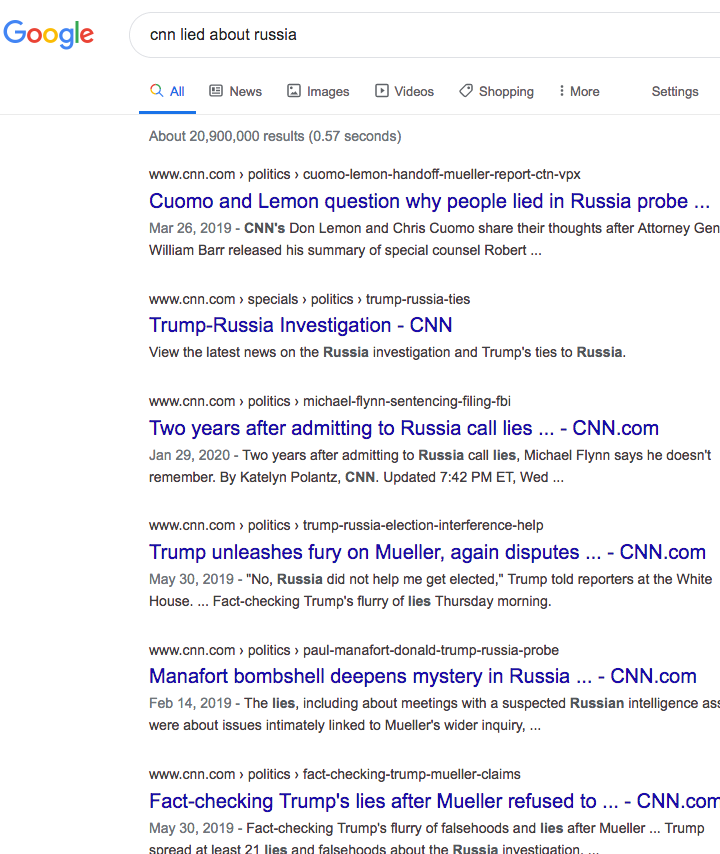
Task: Click the paul-manafort-donald-trump-russia-probe URL breadcrumb
Action: tap(354, 650)
